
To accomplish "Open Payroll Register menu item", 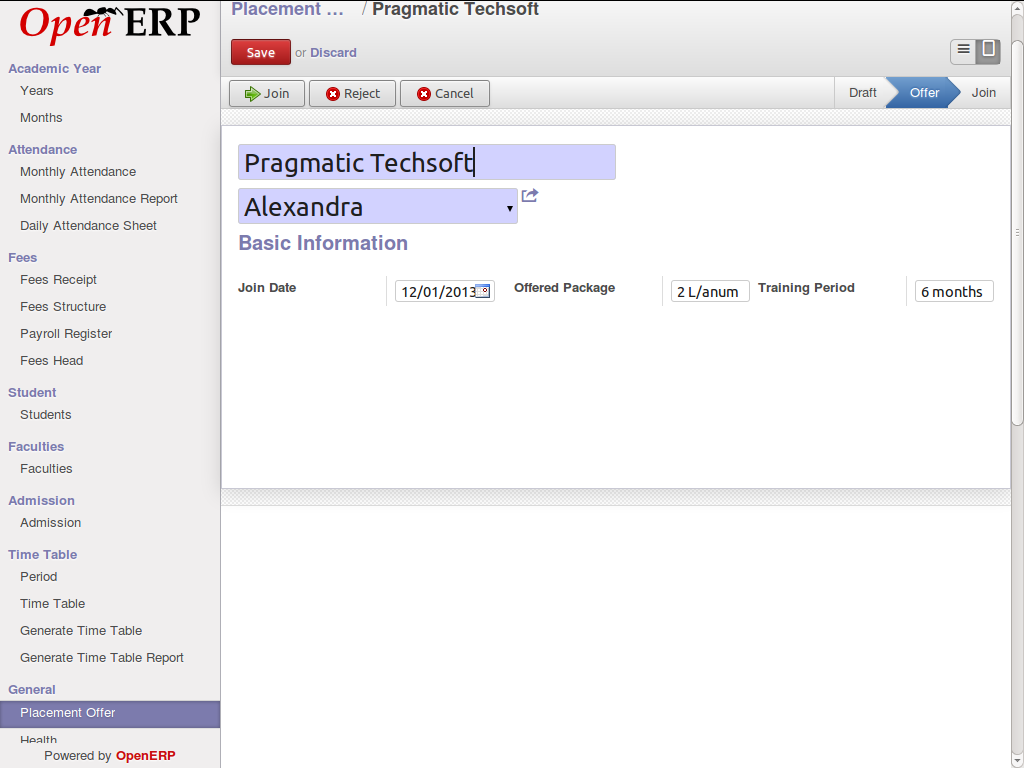I will [66, 334].
